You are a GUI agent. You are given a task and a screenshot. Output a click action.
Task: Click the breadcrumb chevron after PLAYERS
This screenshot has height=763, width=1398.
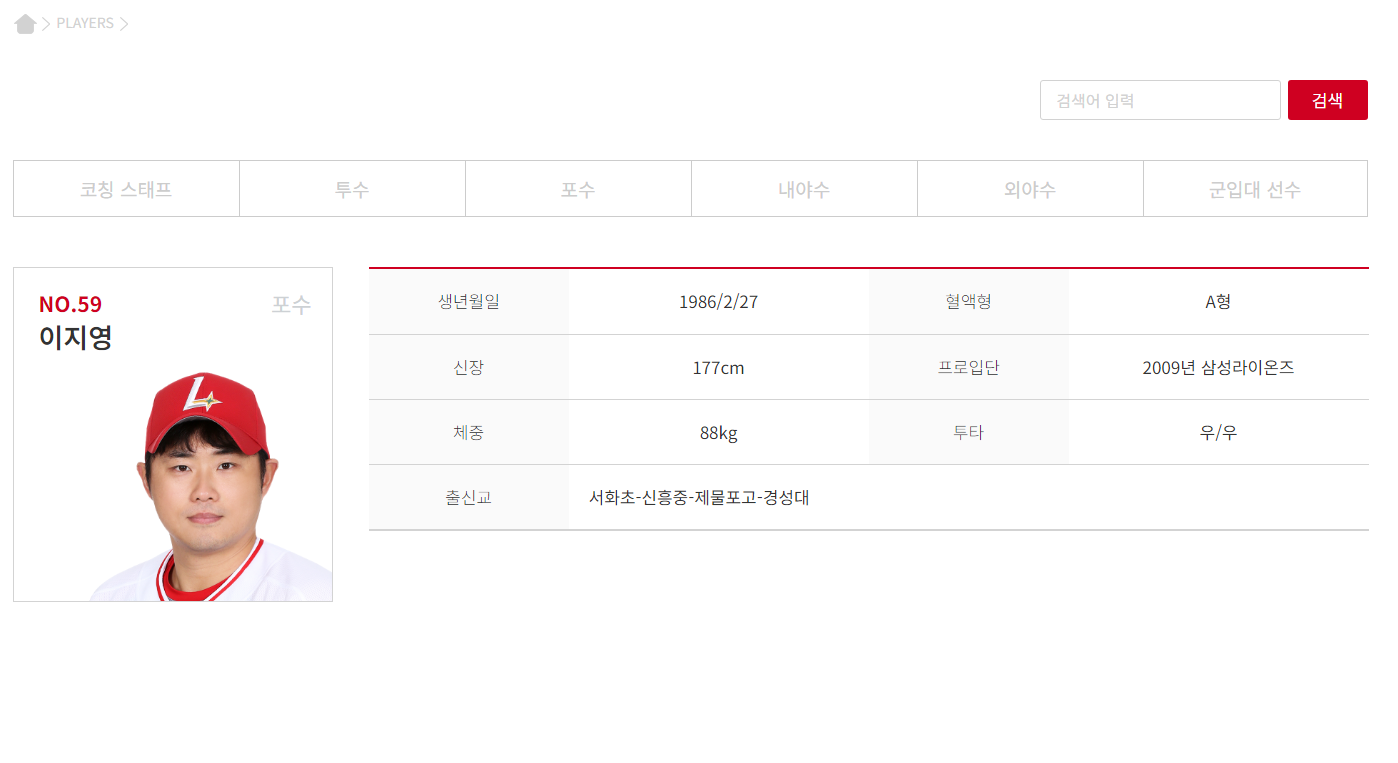[125, 23]
